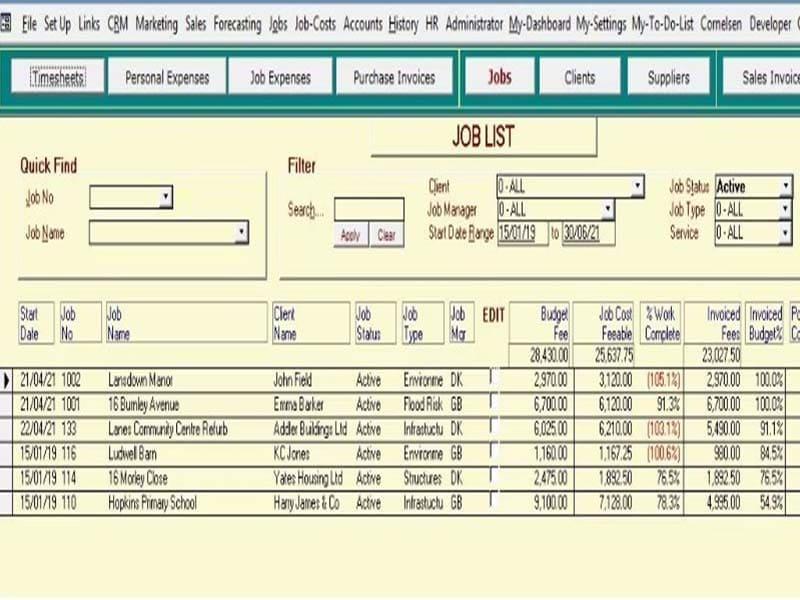Viewport: 800px width, 600px height.
Task: Tick edit checkbox for Hopkins Primary School
Action: (x=493, y=499)
